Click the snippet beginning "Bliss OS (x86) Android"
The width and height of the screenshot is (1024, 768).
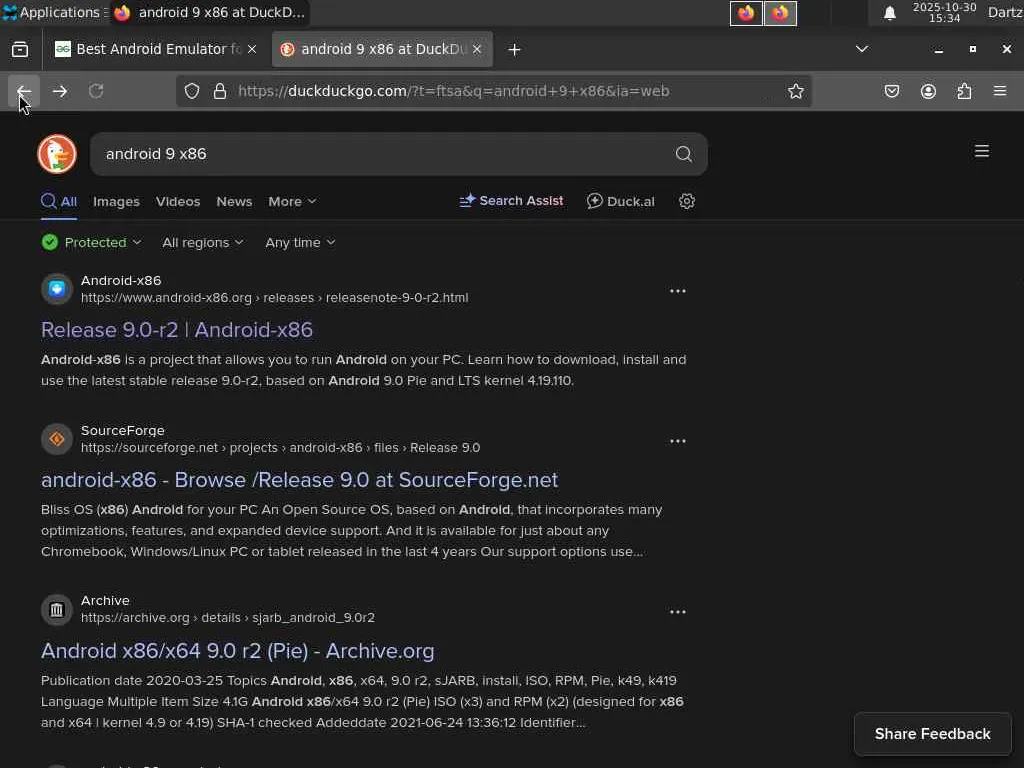coord(351,530)
